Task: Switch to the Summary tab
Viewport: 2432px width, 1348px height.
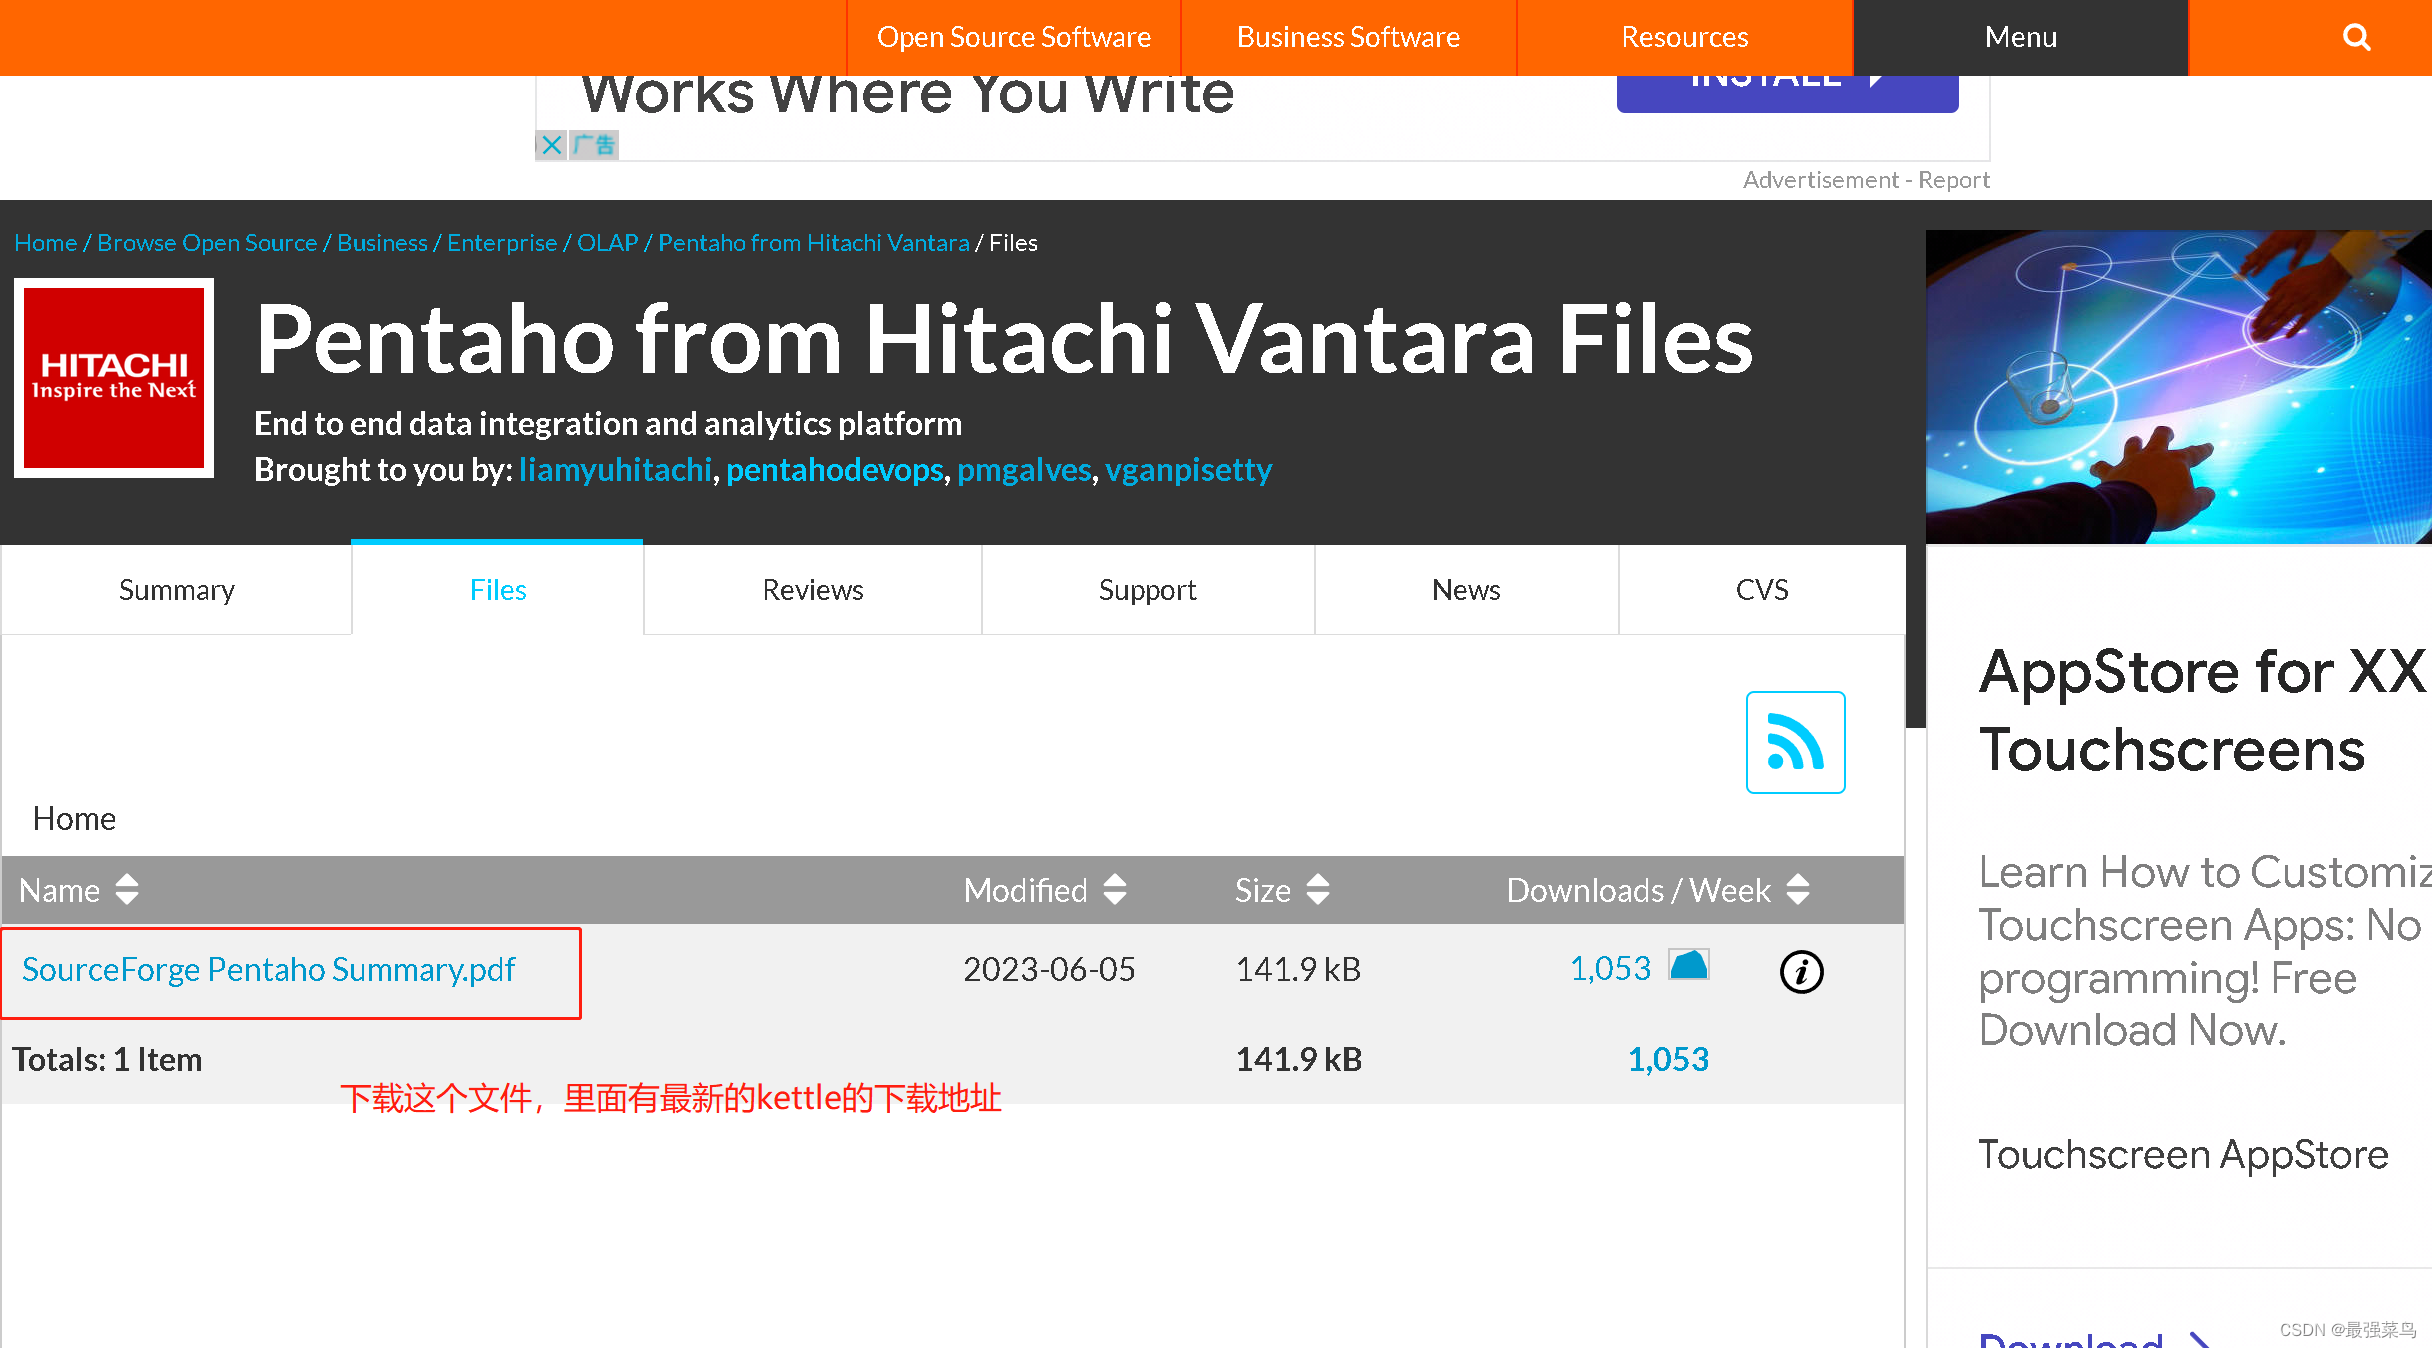Action: (x=177, y=590)
